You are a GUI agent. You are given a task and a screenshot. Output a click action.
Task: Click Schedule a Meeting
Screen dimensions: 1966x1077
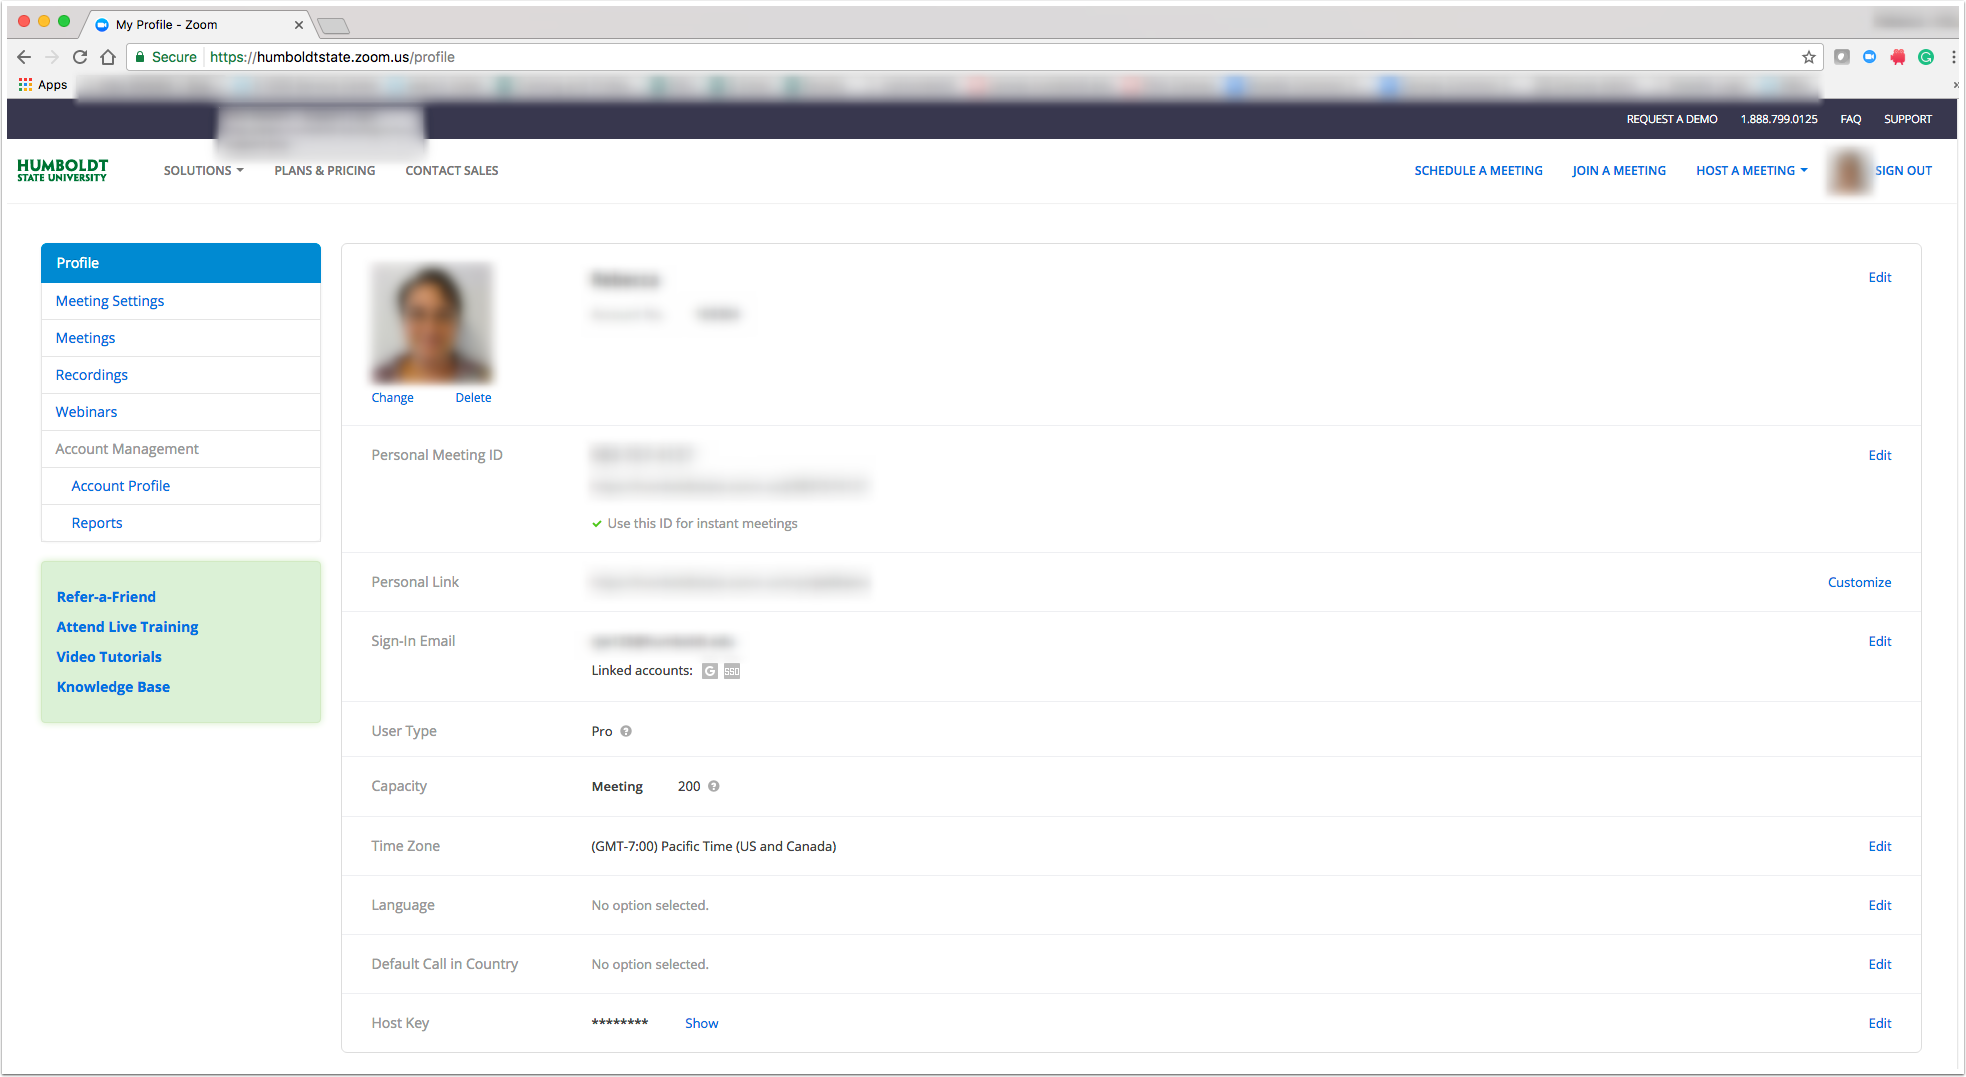pos(1478,171)
